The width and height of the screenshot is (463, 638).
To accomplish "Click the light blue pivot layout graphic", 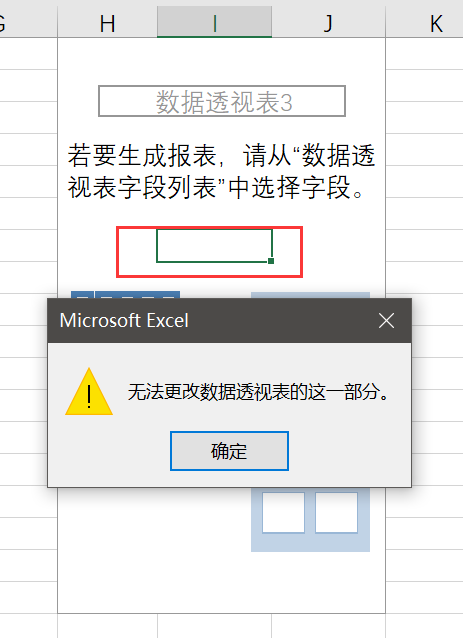I will pyautogui.click(x=310, y=519).
